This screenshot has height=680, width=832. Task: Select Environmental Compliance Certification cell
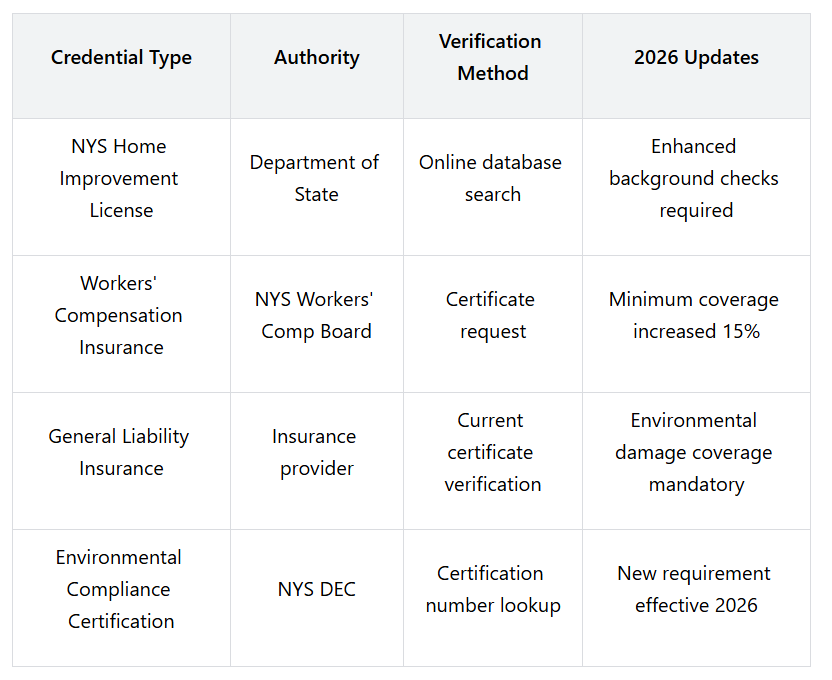tap(120, 589)
